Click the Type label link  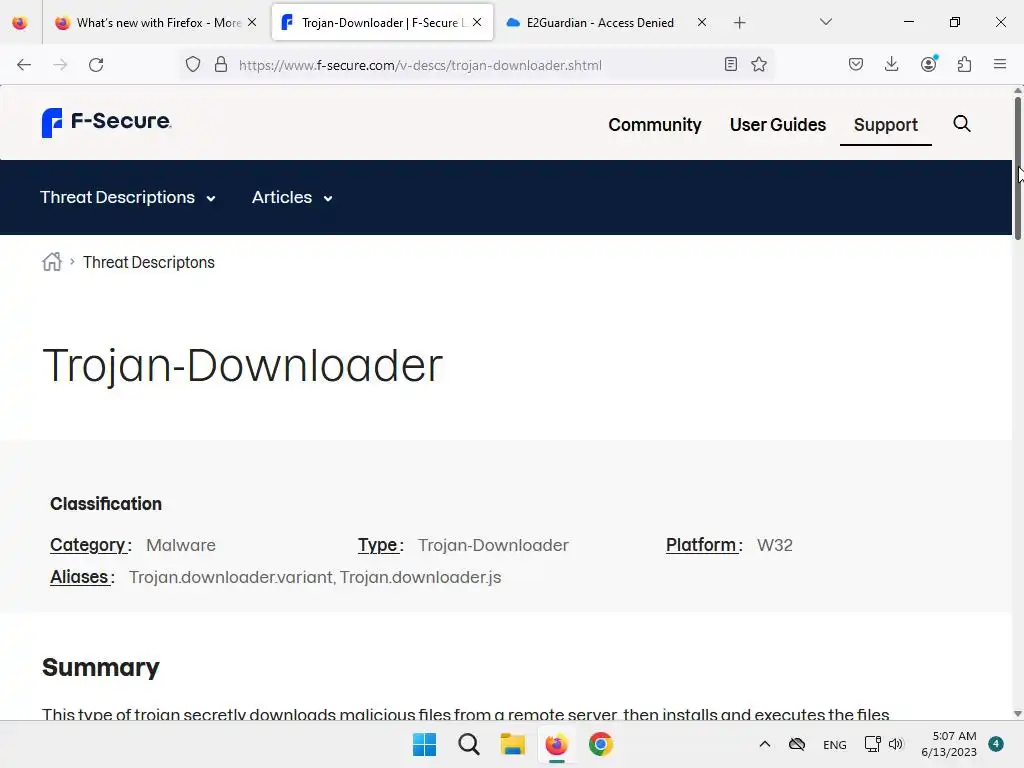pos(377,545)
